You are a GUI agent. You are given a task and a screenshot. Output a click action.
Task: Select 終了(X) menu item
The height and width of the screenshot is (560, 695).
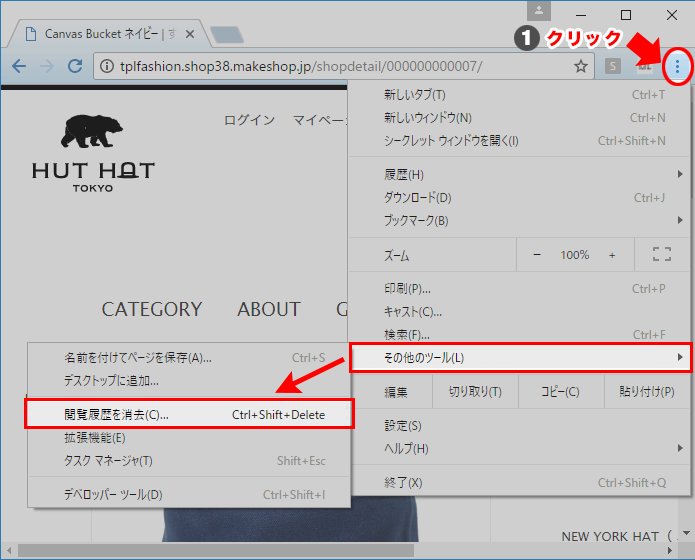519,482
